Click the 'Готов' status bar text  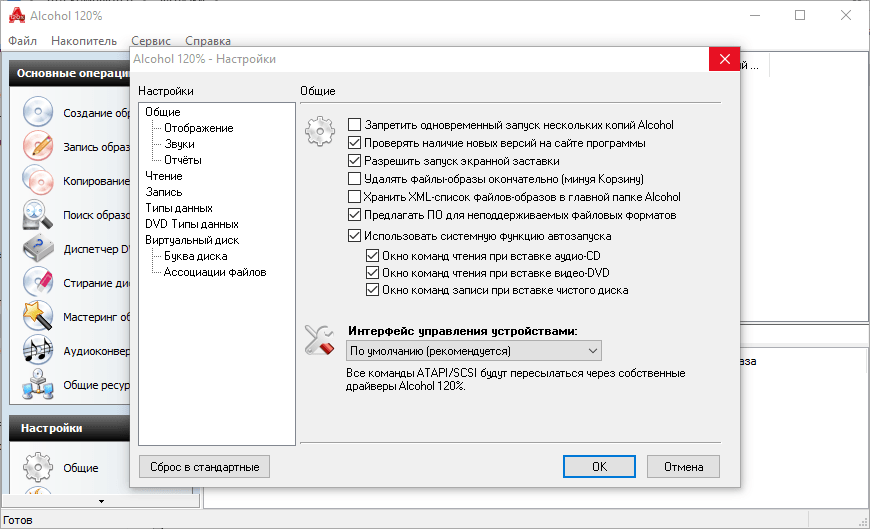tap(18, 520)
